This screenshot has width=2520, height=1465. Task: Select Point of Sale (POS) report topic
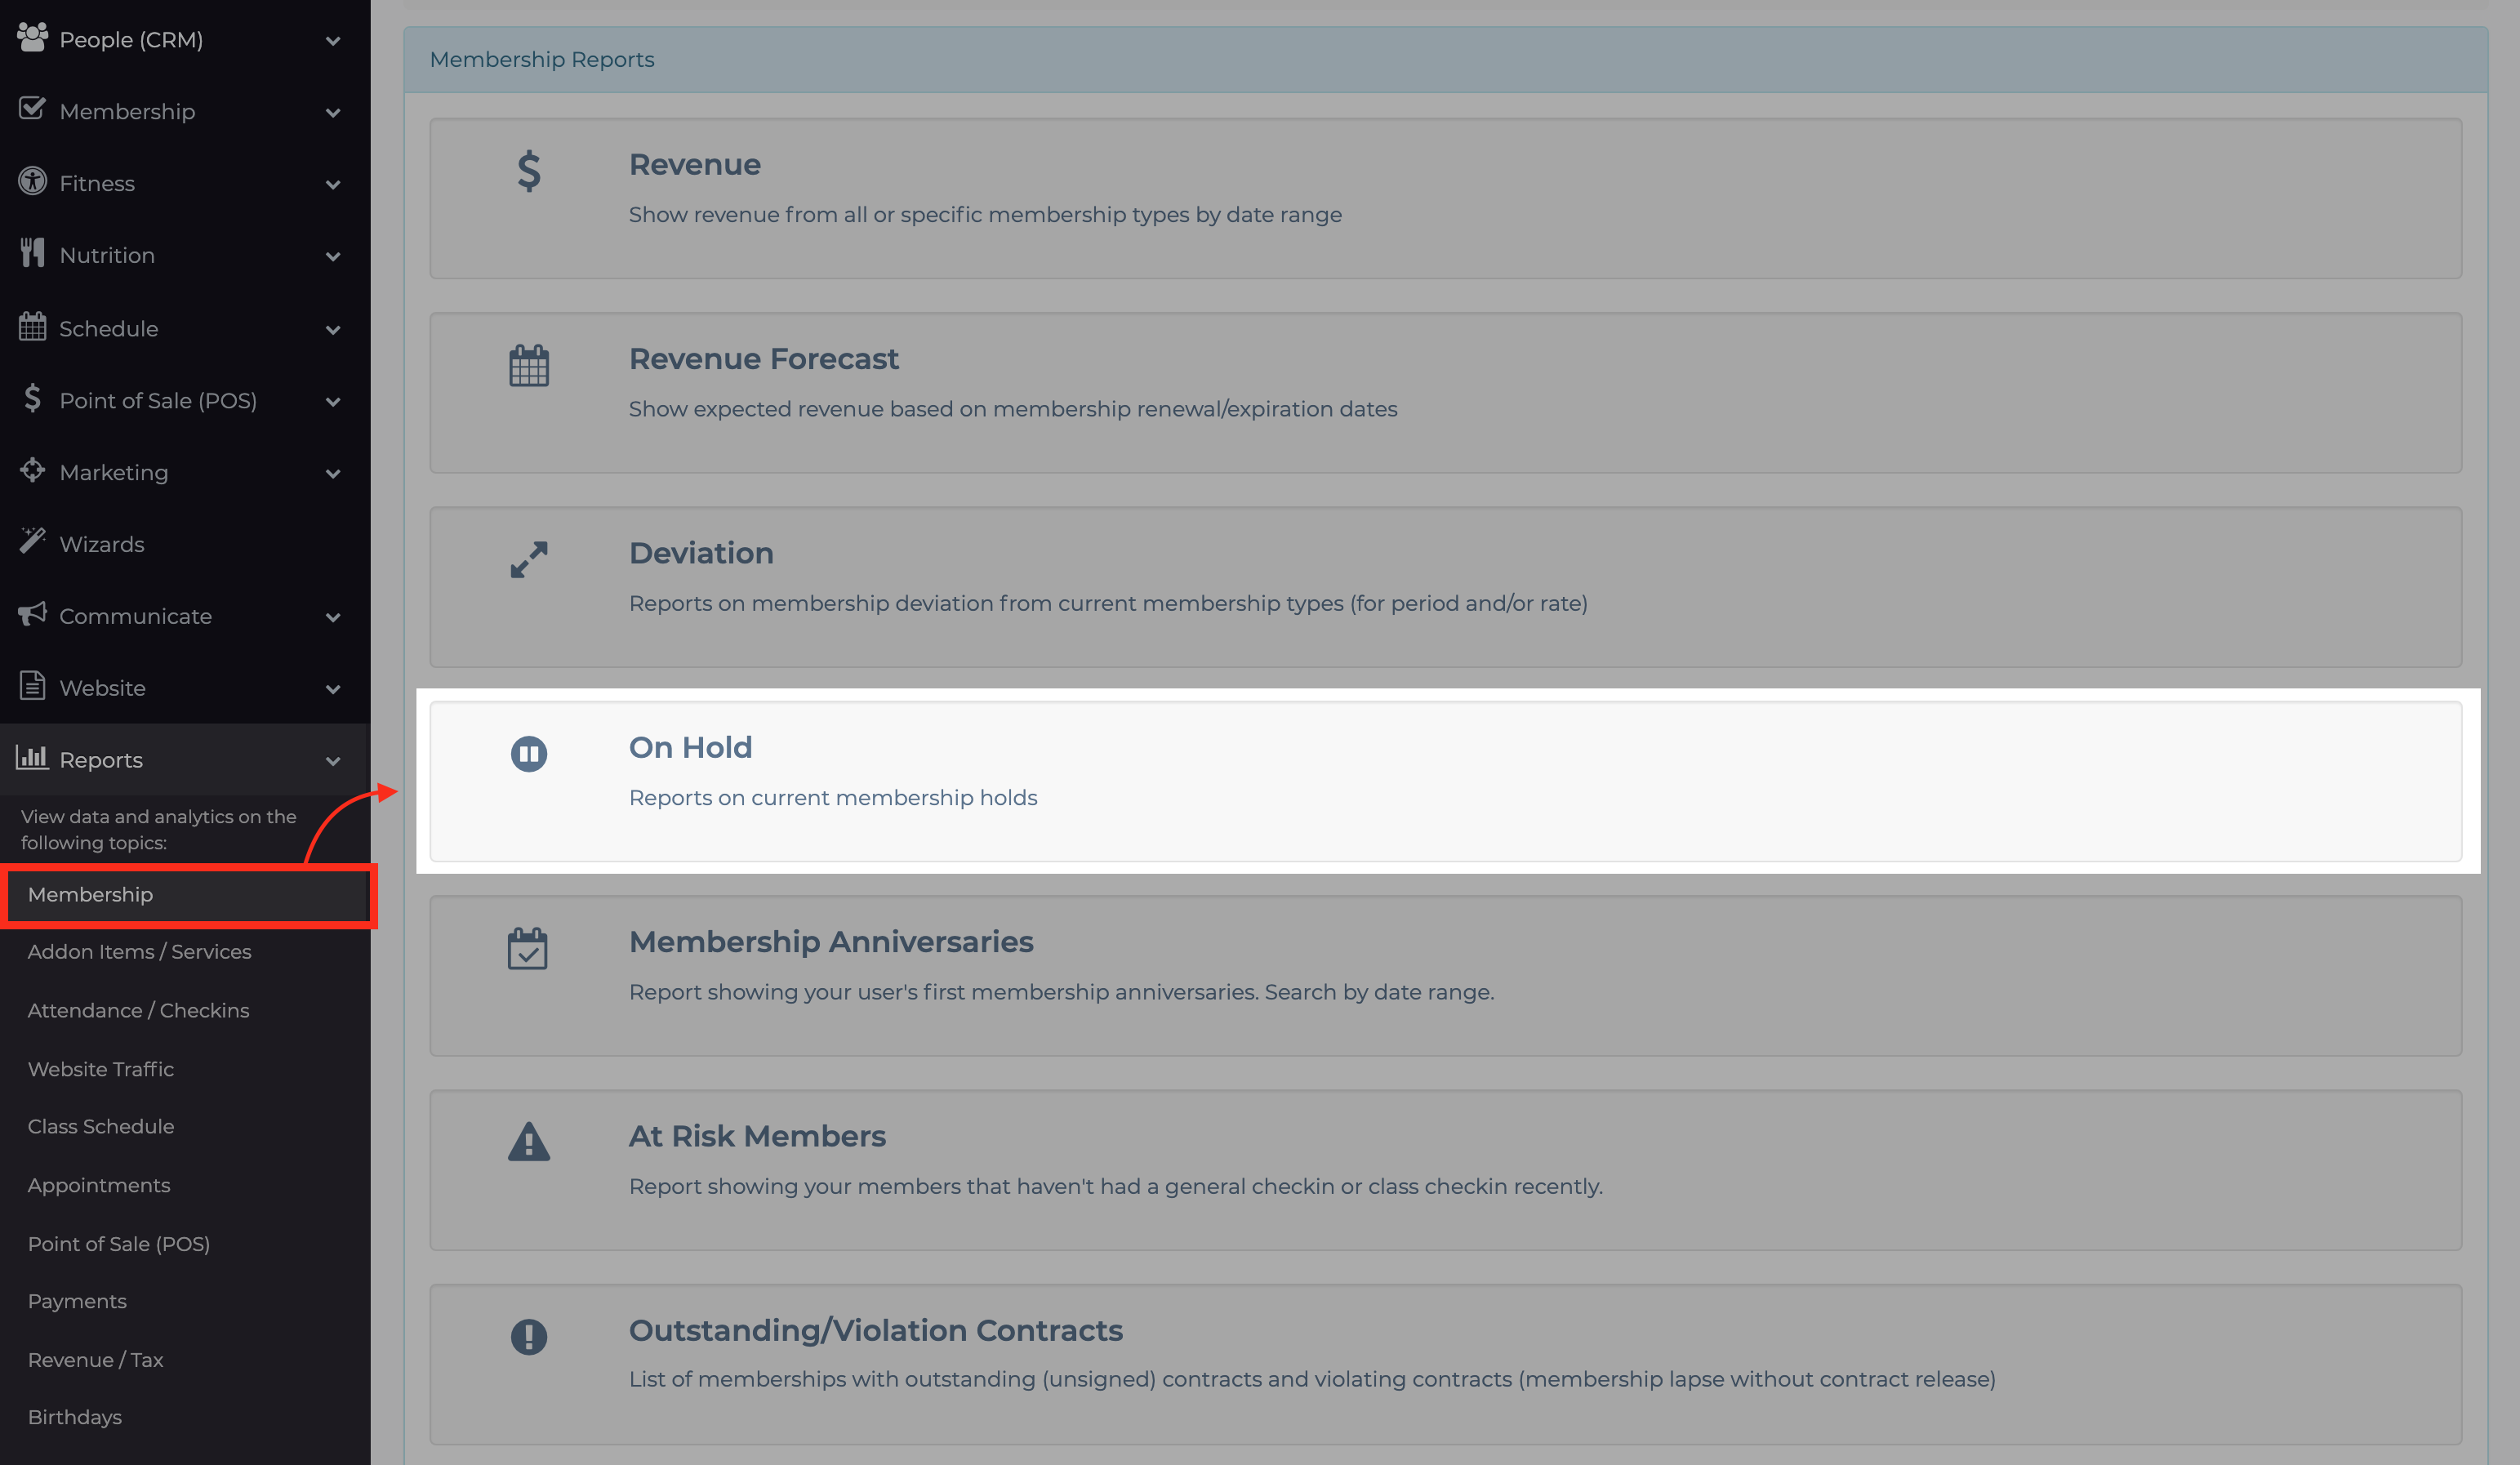coord(119,1244)
